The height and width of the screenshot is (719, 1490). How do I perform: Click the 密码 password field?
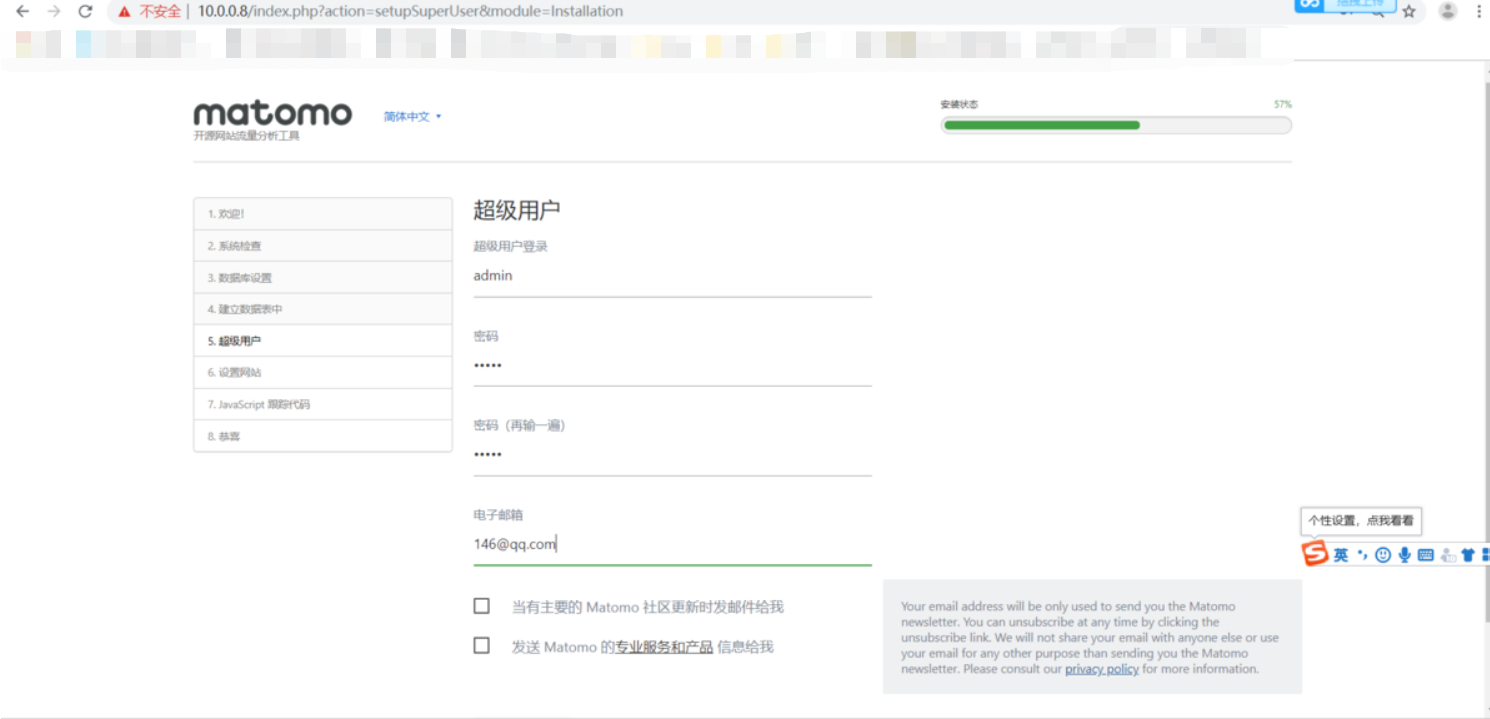(672, 366)
